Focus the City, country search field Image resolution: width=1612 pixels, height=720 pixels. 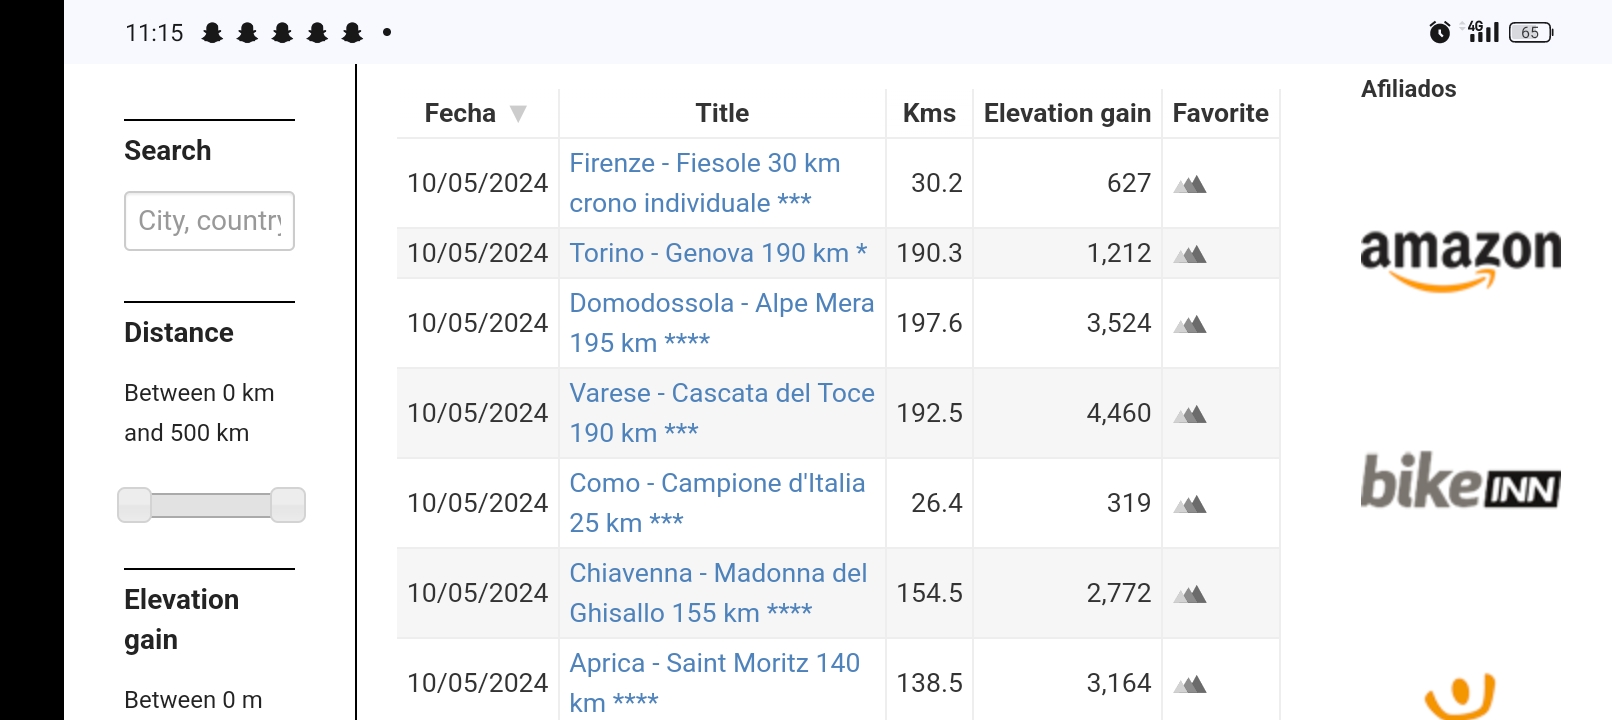(209, 221)
